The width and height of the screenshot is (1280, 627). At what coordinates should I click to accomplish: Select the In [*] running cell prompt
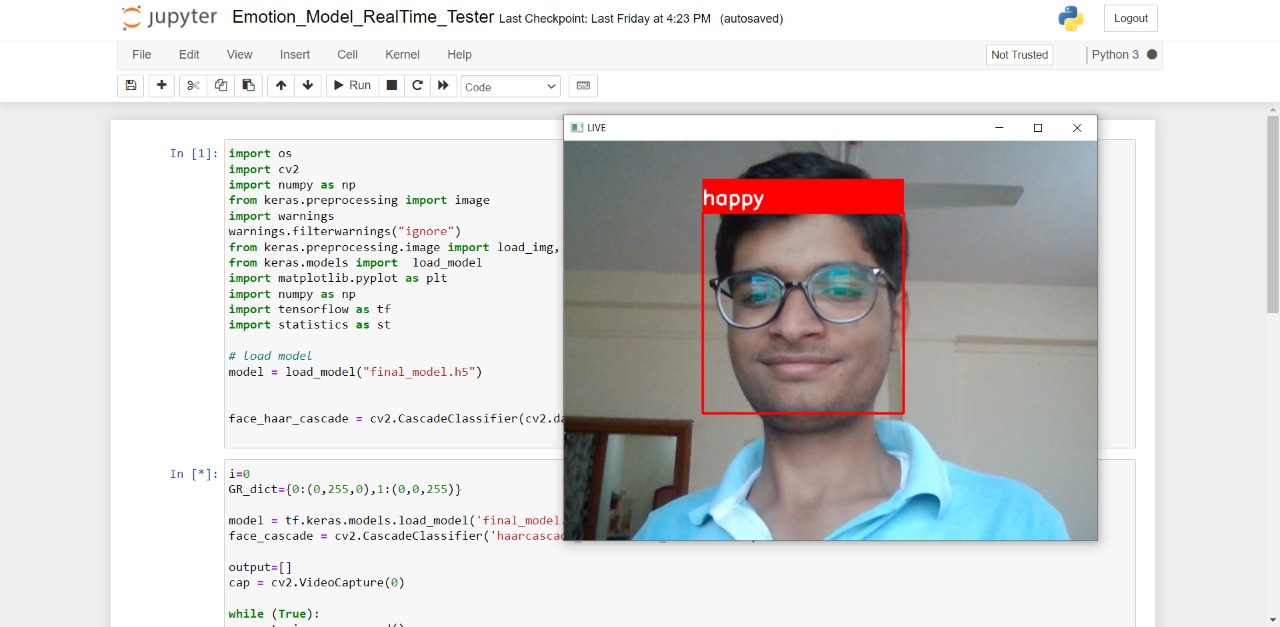[x=193, y=474]
